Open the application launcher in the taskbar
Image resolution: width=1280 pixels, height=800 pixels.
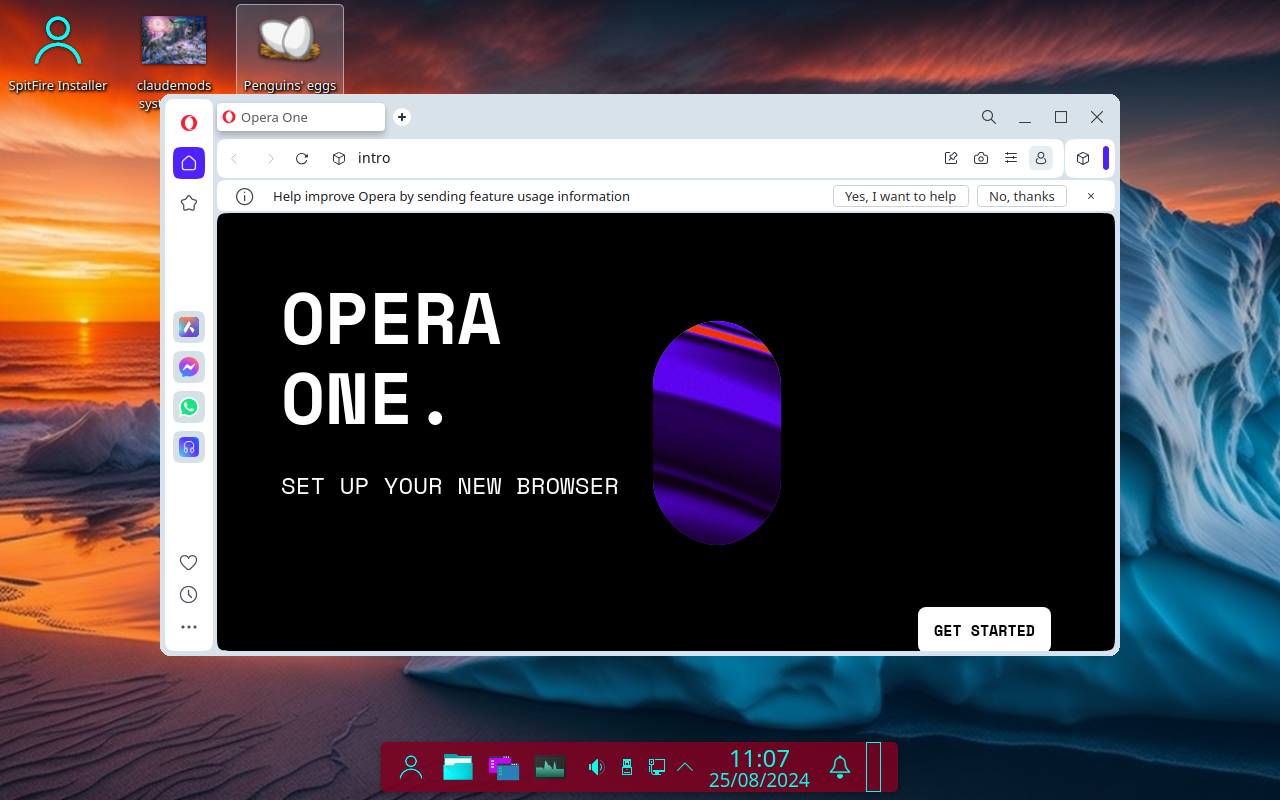[411, 767]
